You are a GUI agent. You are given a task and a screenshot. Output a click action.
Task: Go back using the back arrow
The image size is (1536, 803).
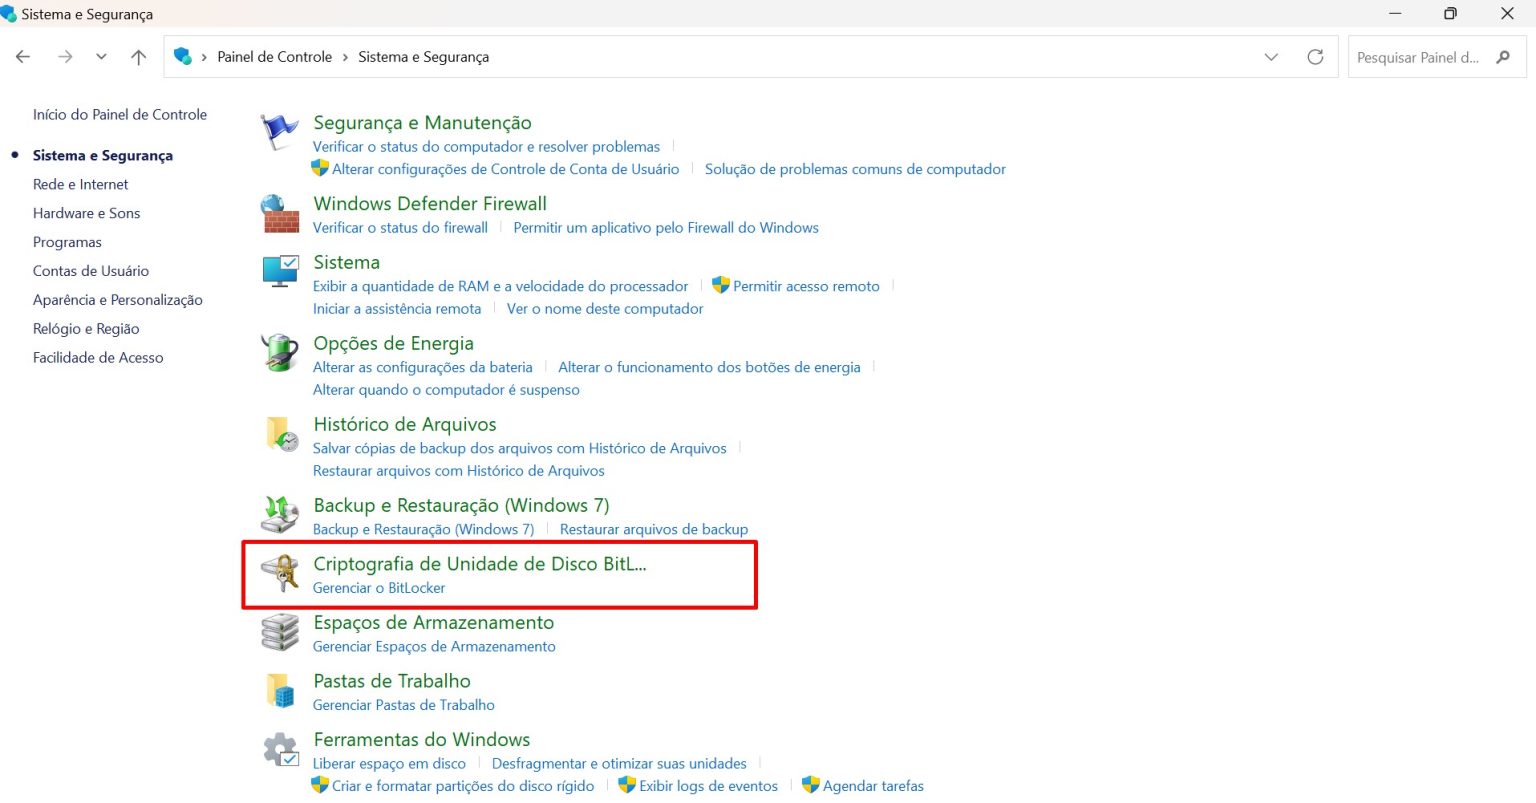pos(23,57)
